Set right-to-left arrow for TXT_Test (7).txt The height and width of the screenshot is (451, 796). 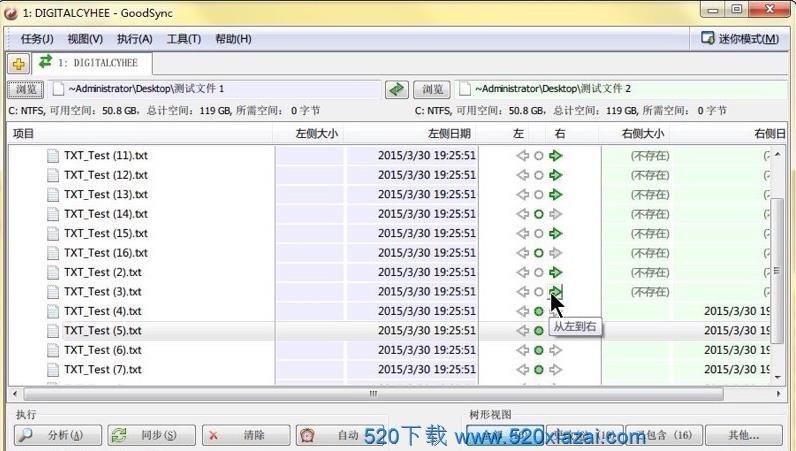[x=522, y=370]
